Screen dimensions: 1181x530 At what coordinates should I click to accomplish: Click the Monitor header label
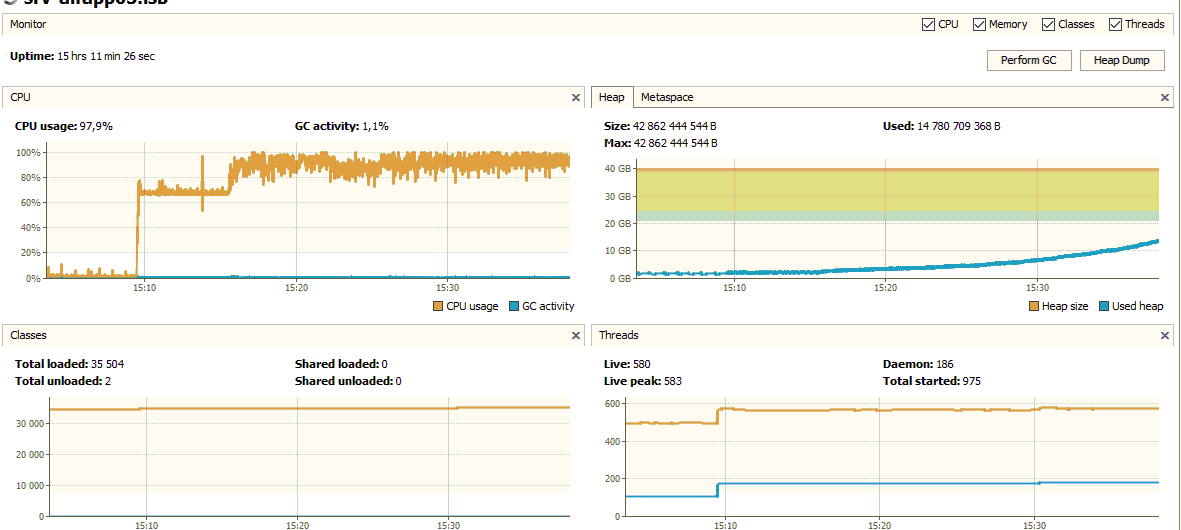click(28, 24)
